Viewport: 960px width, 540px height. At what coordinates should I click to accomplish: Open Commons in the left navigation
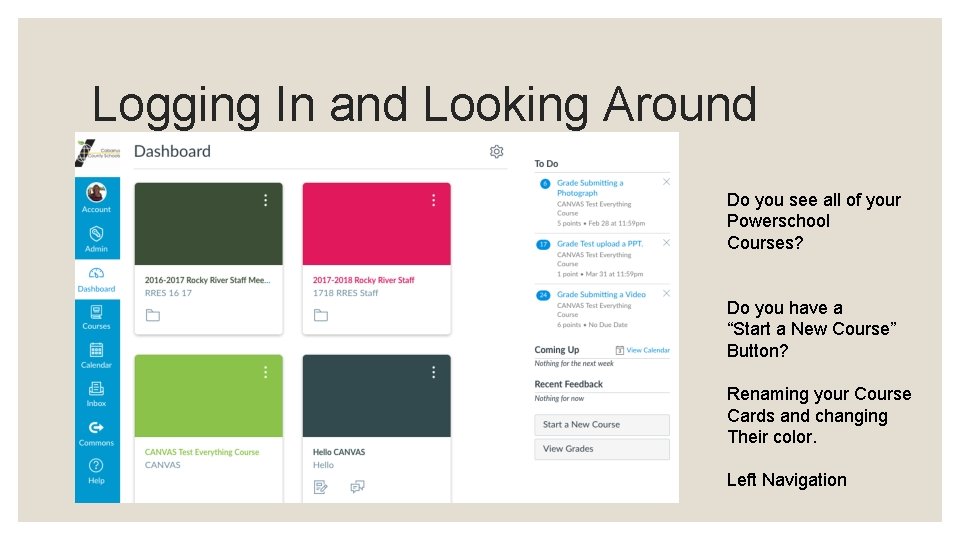(97, 433)
